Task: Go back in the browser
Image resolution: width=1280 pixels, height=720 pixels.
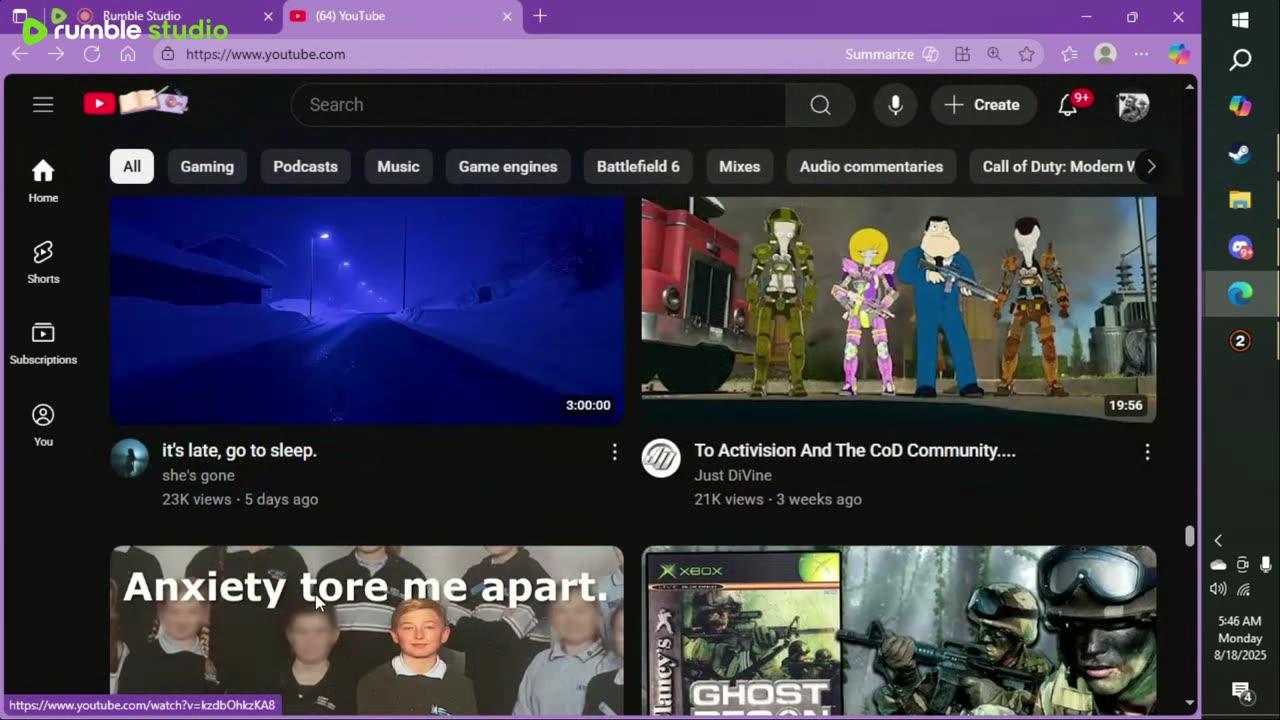Action: 20,54
